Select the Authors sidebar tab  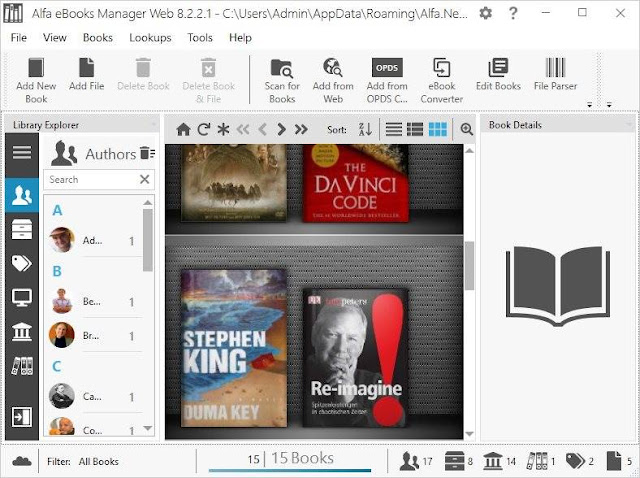coord(22,195)
